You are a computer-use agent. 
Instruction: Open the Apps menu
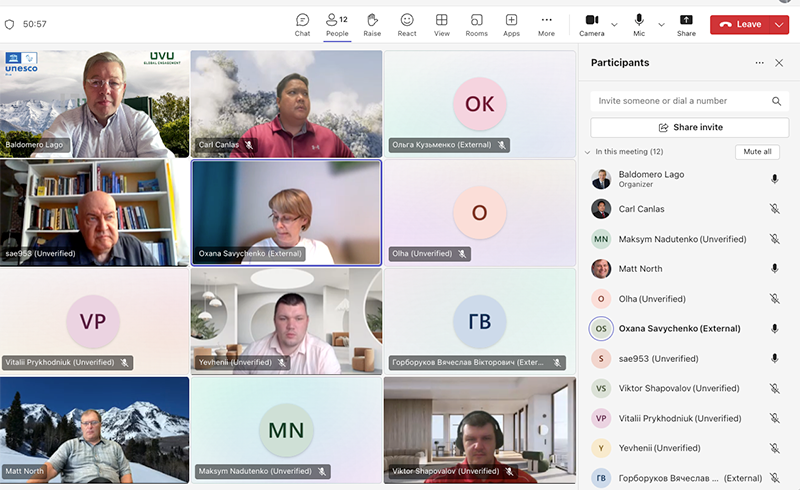point(511,24)
